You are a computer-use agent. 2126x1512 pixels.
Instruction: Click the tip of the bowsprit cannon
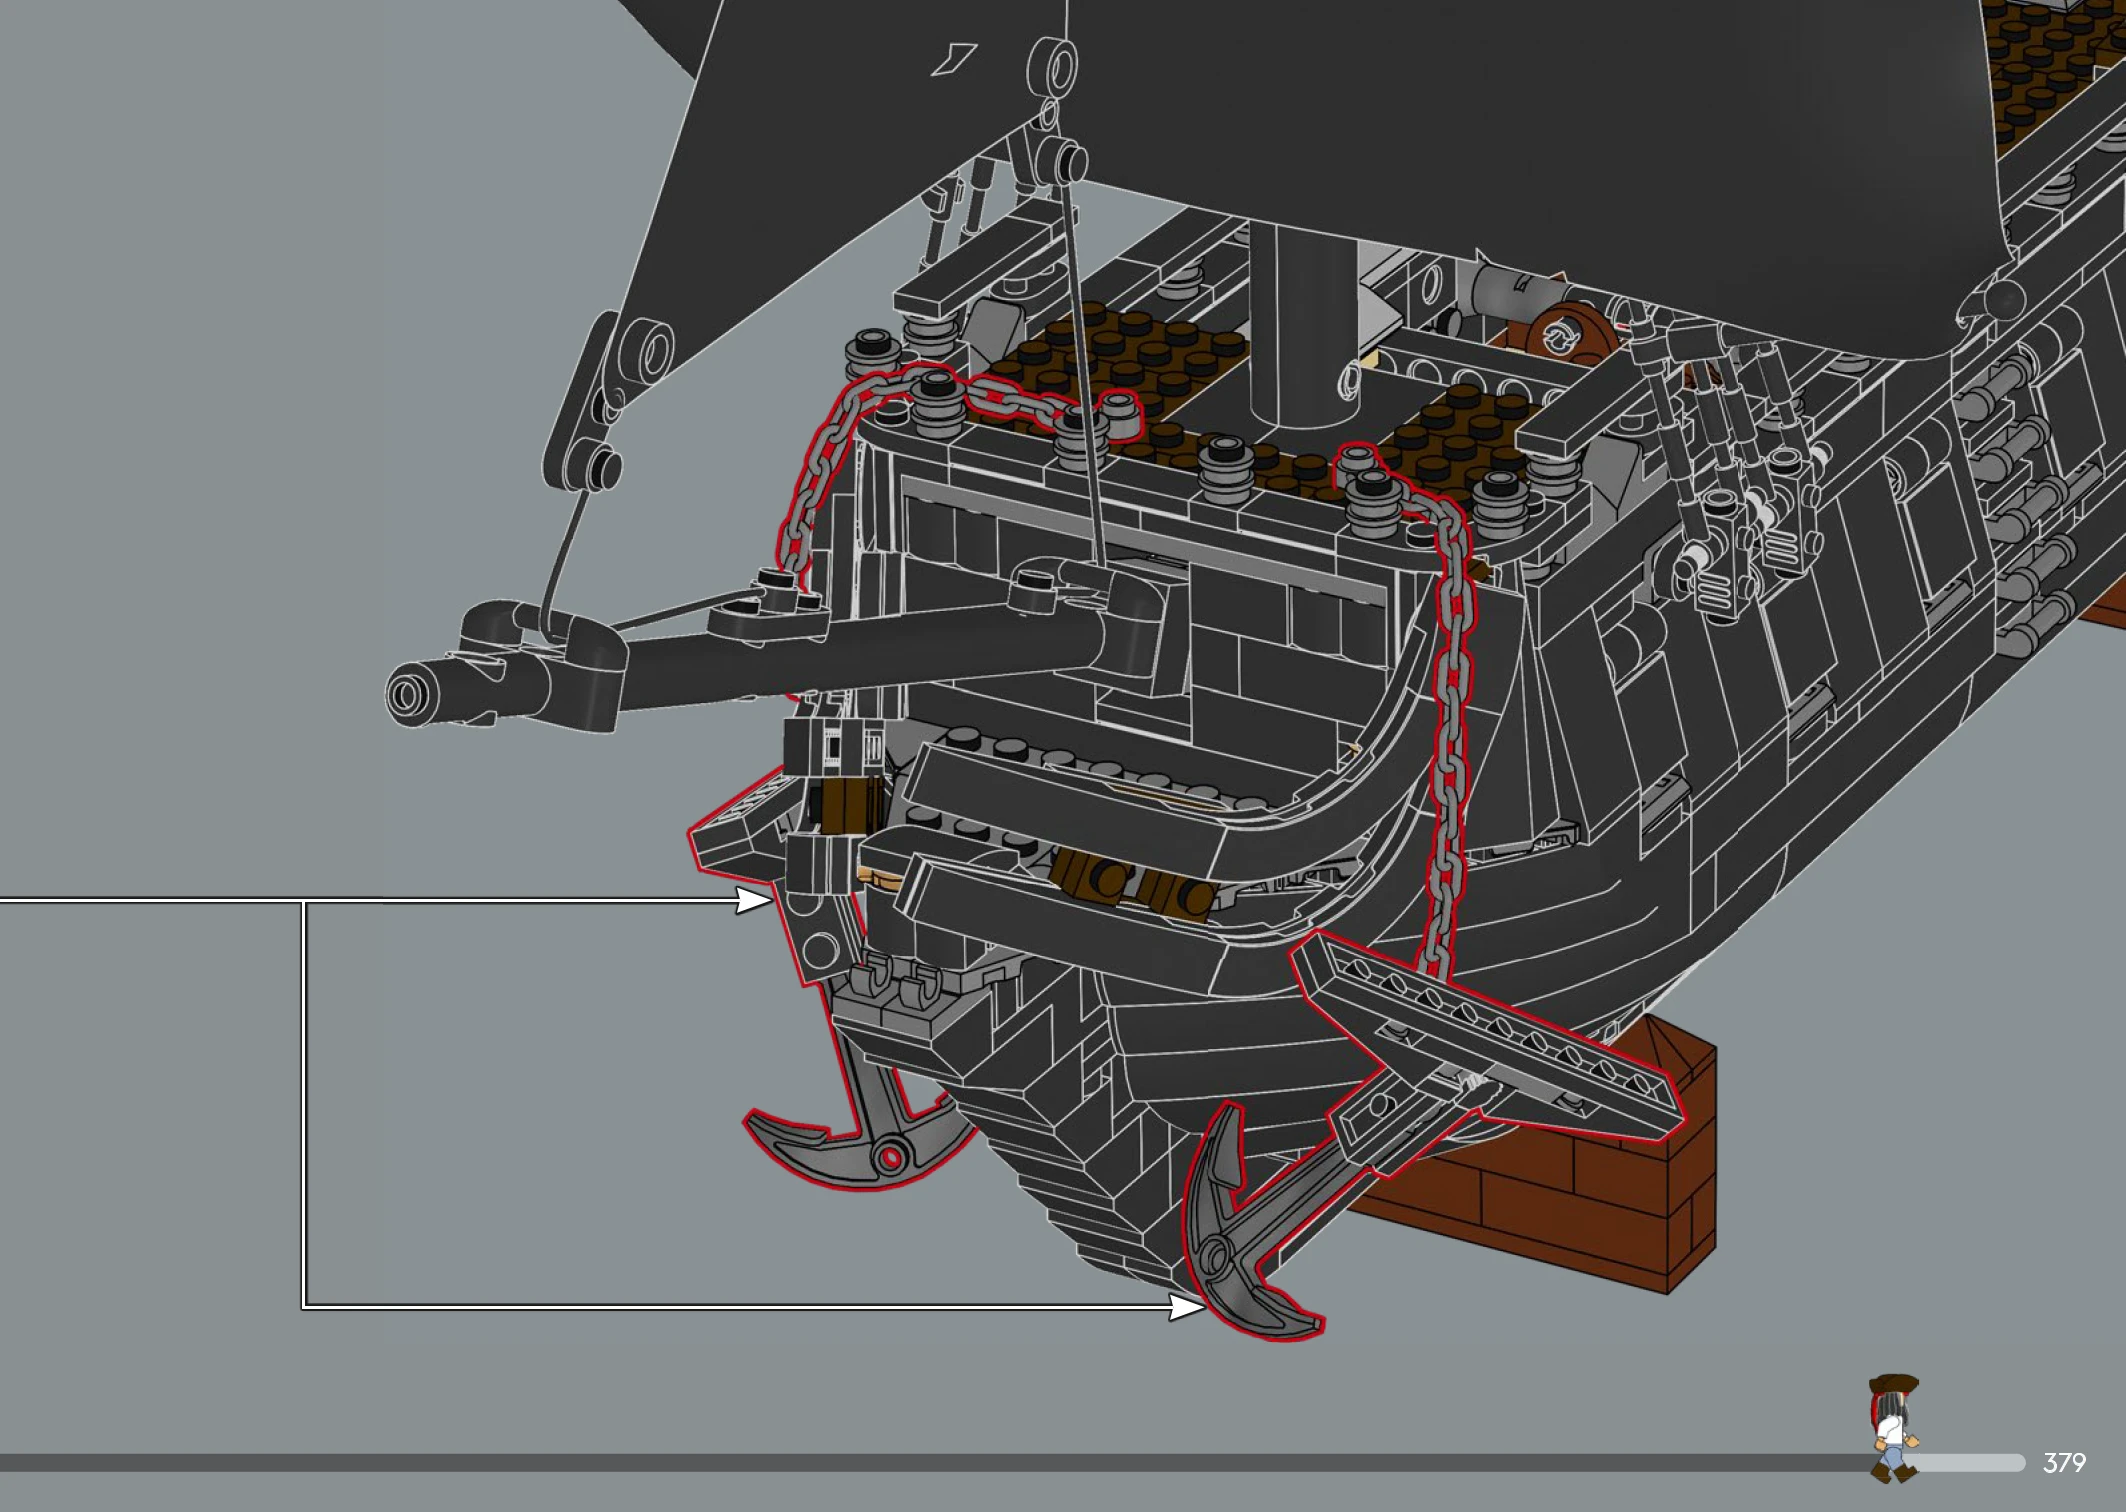pyautogui.click(x=408, y=695)
